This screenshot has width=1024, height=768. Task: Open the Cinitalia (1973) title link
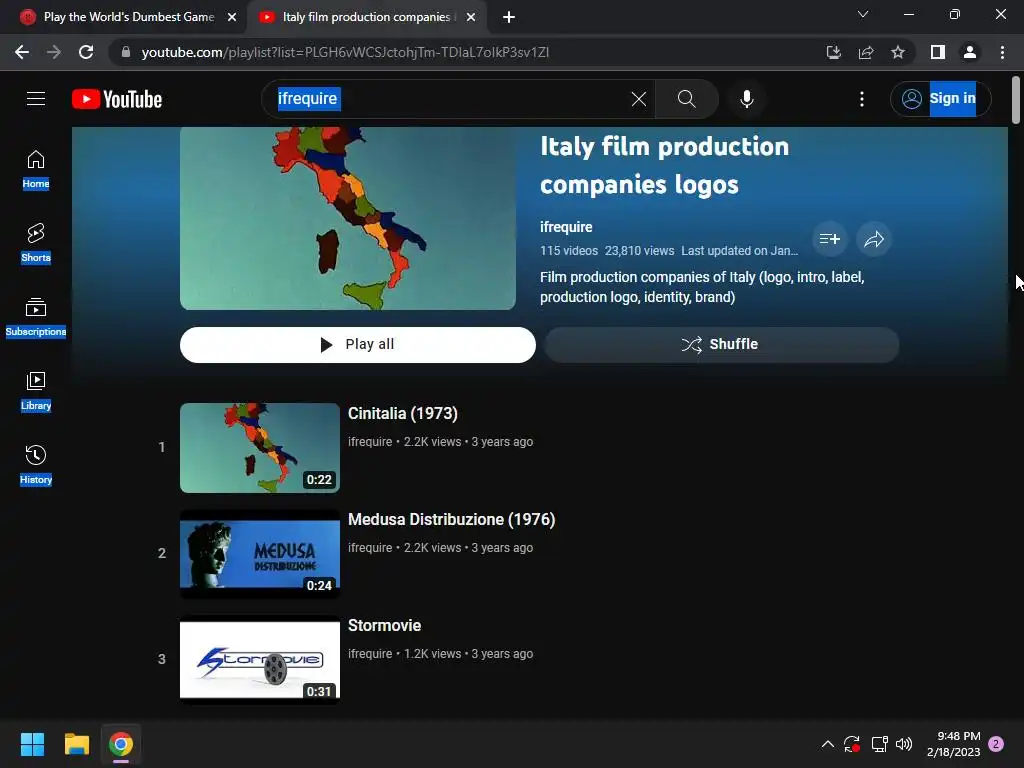pos(403,414)
